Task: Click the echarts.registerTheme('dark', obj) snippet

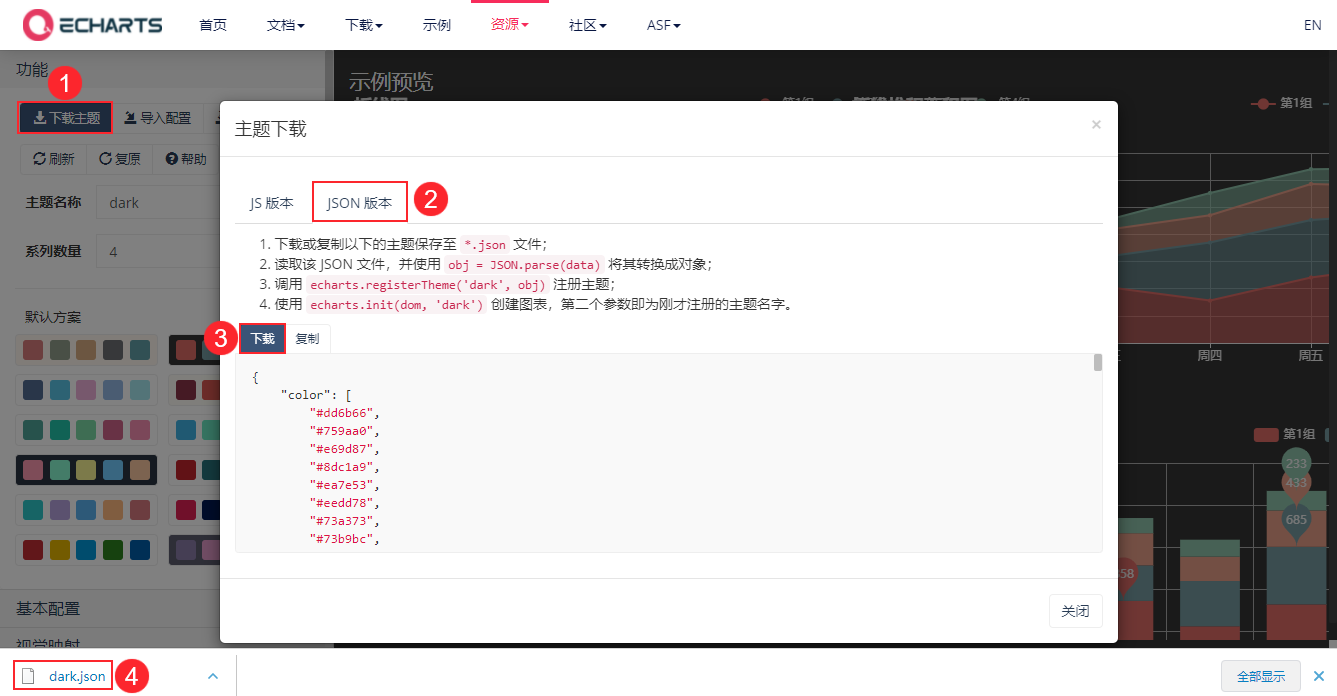Action: [427, 284]
